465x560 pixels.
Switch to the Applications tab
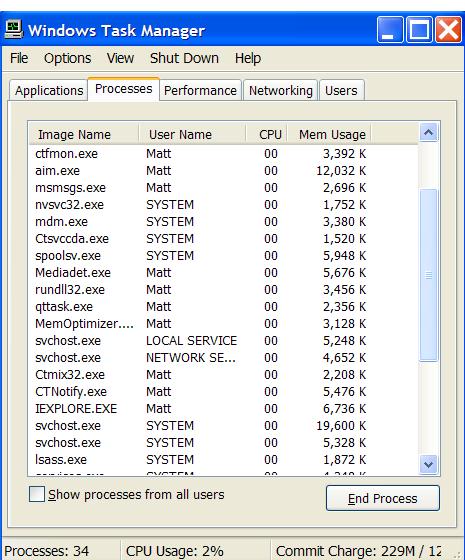tap(49, 90)
